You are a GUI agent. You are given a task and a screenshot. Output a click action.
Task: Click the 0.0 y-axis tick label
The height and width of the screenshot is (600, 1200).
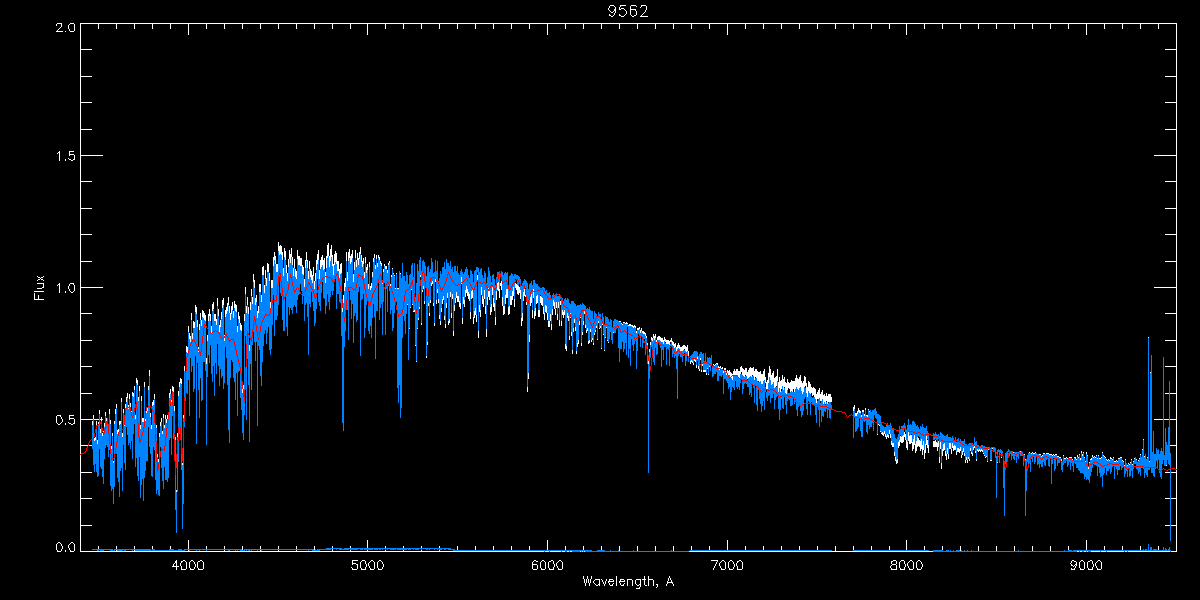coord(66,548)
